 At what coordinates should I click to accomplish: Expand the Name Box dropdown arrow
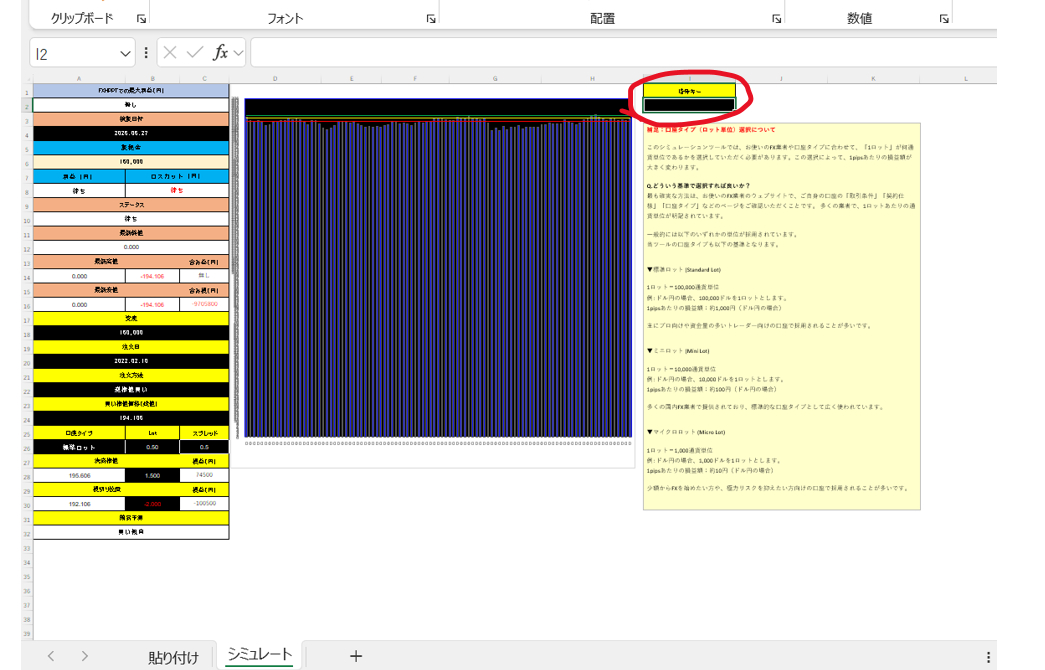[126, 54]
